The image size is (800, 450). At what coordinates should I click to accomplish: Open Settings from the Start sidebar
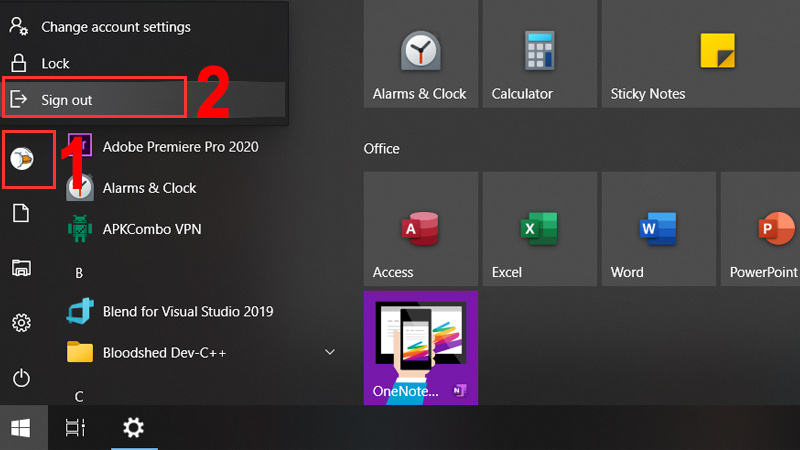[x=21, y=322]
